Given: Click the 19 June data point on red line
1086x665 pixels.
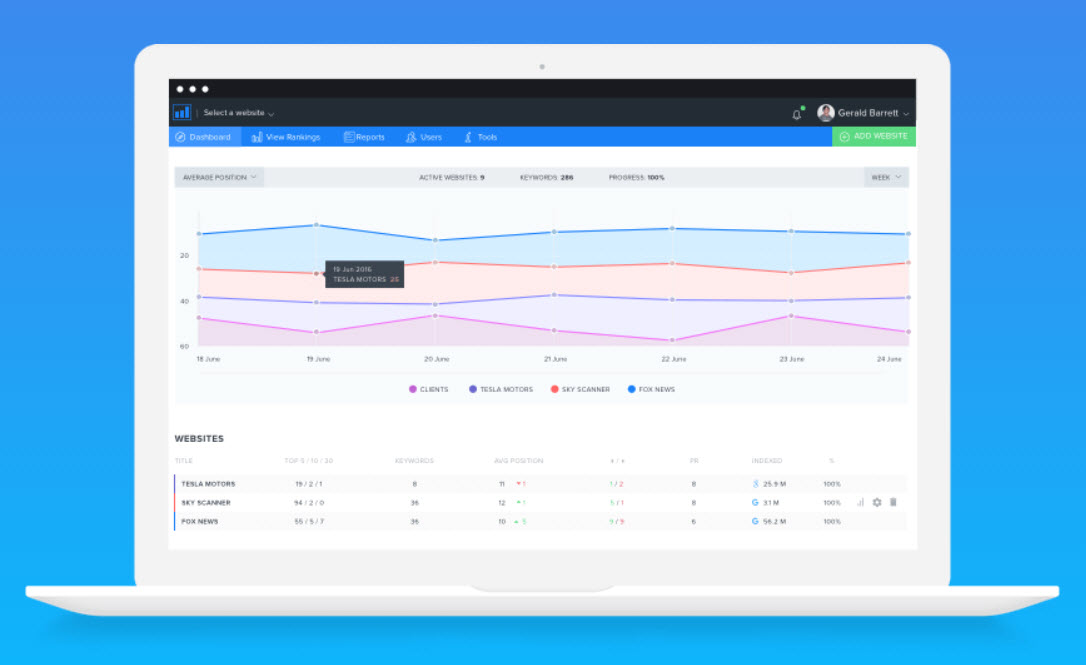Looking at the screenshot, I should click(x=317, y=273).
